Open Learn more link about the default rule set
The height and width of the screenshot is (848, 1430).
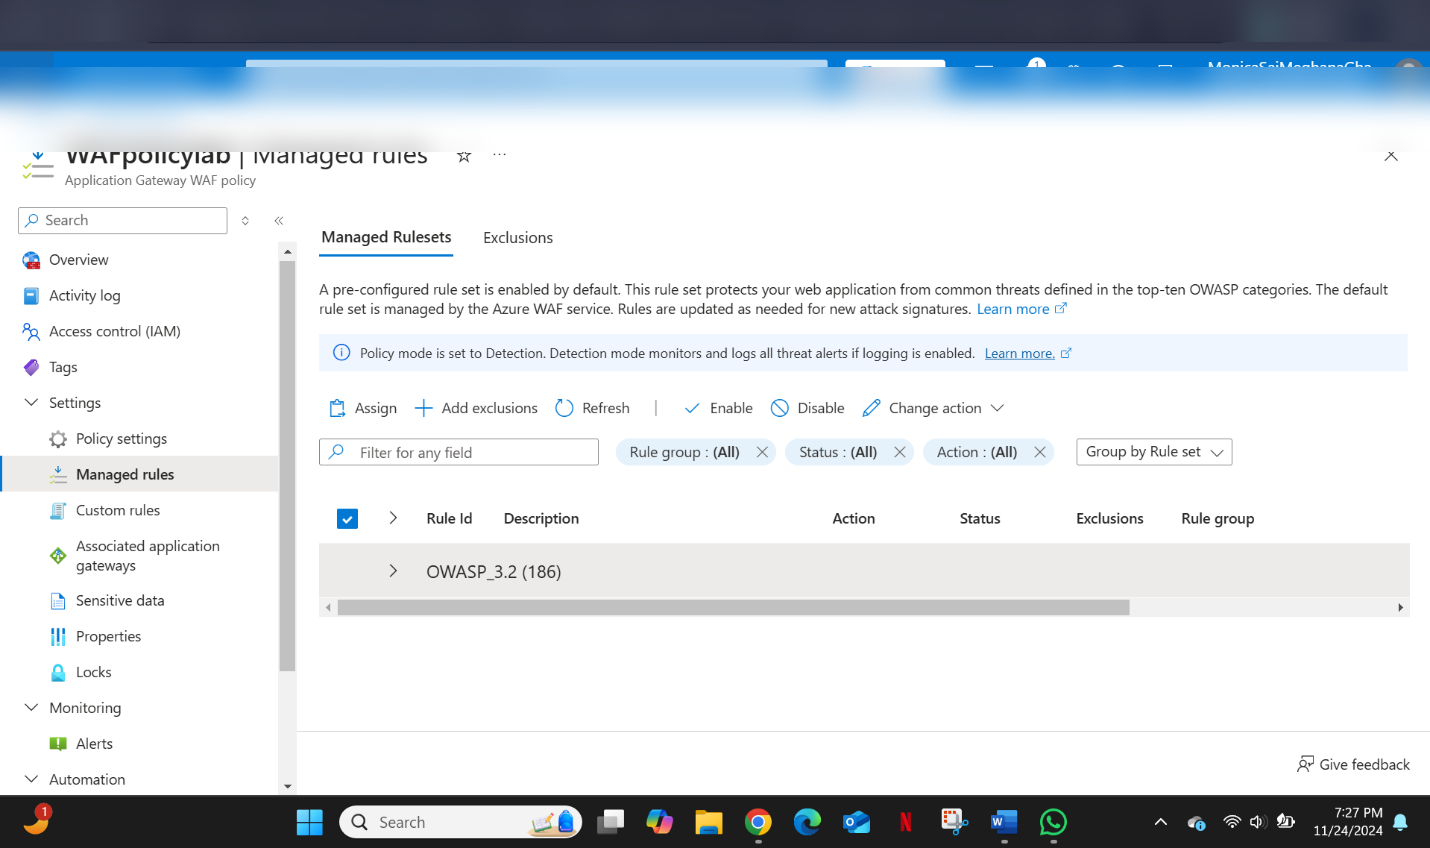(x=1021, y=309)
